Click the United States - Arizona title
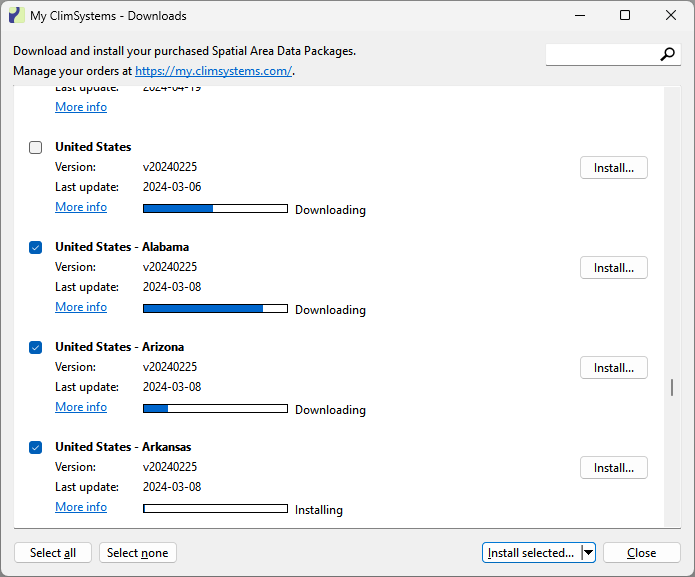Viewport: 695px width, 577px height. tap(119, 347)
